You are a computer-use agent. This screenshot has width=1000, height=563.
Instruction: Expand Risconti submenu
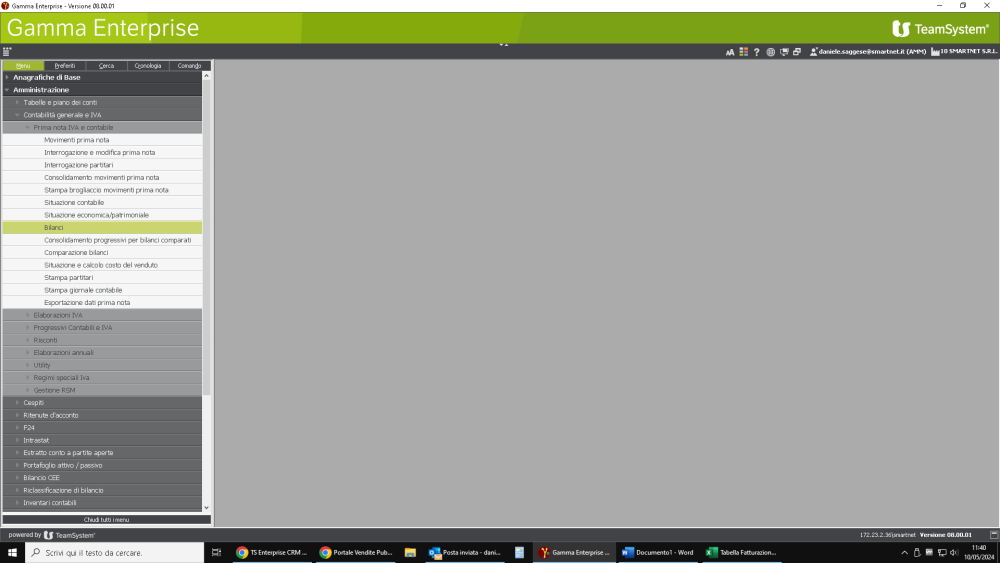click(x=102, y=340)
